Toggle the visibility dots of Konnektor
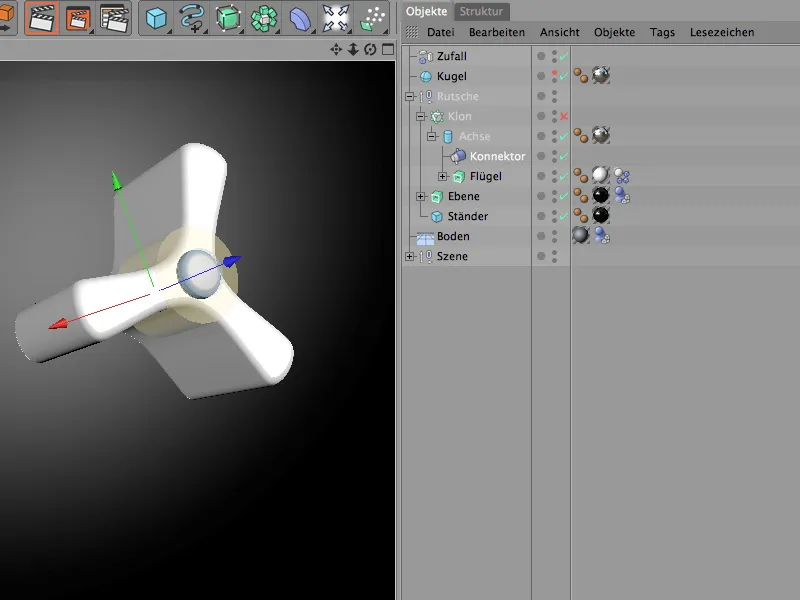The width and height of the screenshot is (800, 600). click(553, 156)
